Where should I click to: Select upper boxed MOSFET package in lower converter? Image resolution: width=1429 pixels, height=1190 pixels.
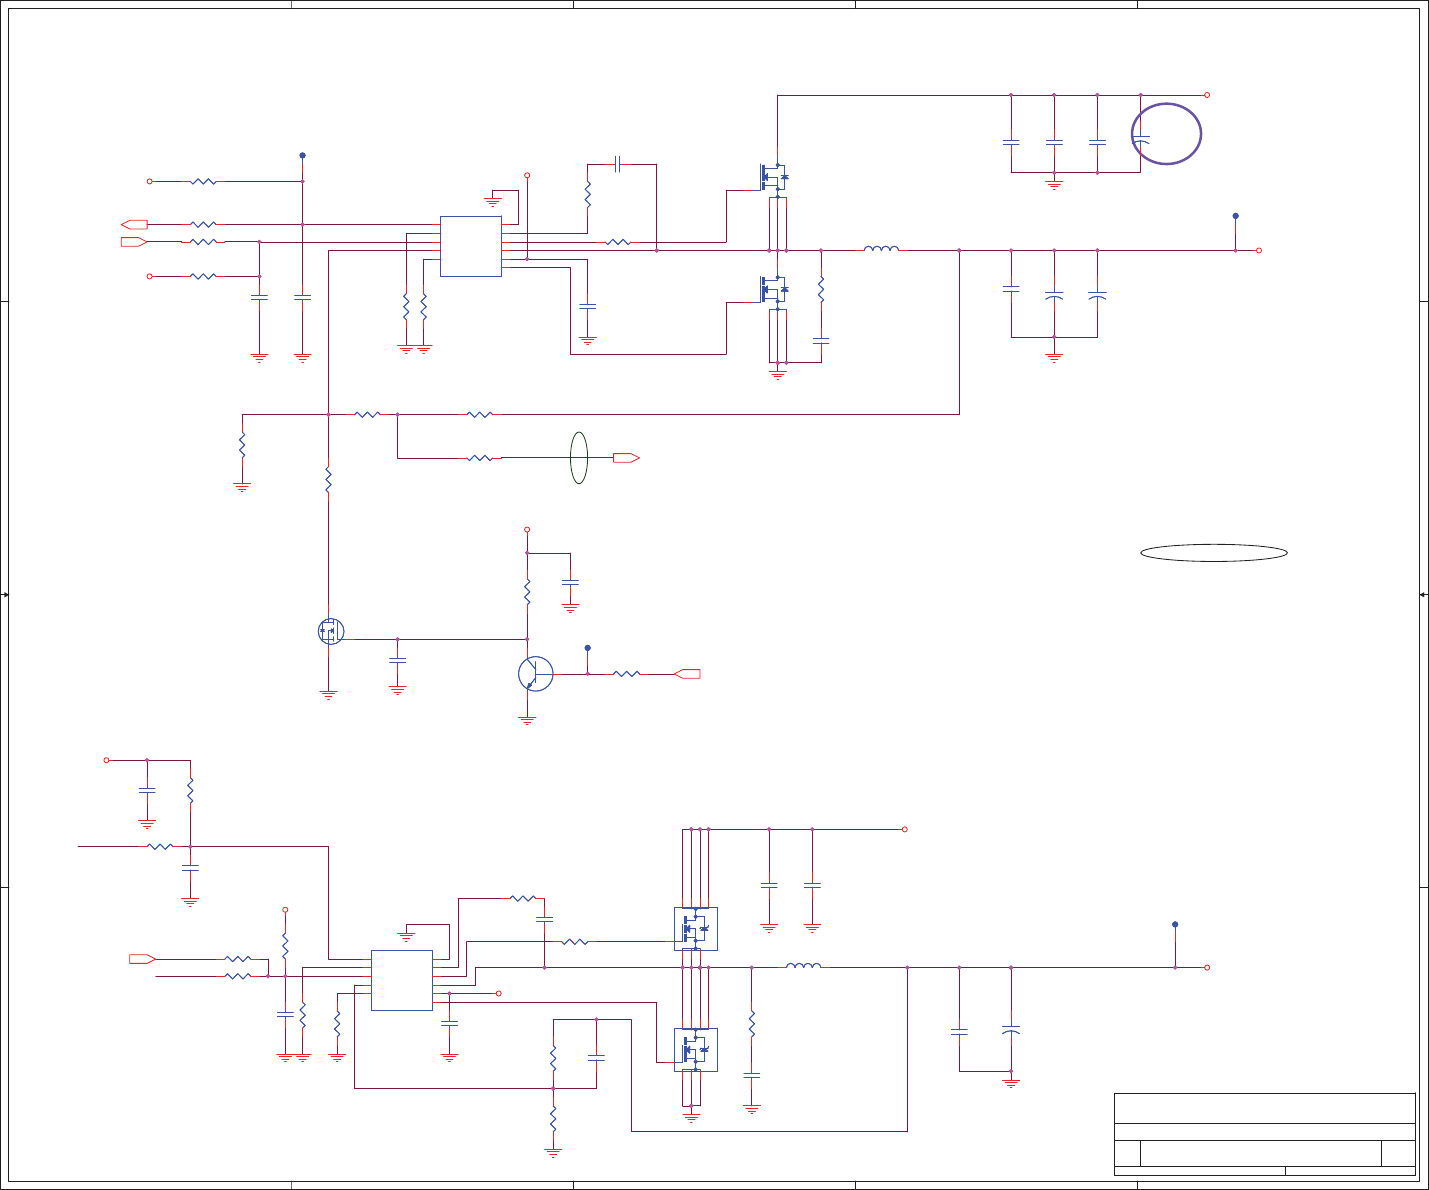point(696,929)
